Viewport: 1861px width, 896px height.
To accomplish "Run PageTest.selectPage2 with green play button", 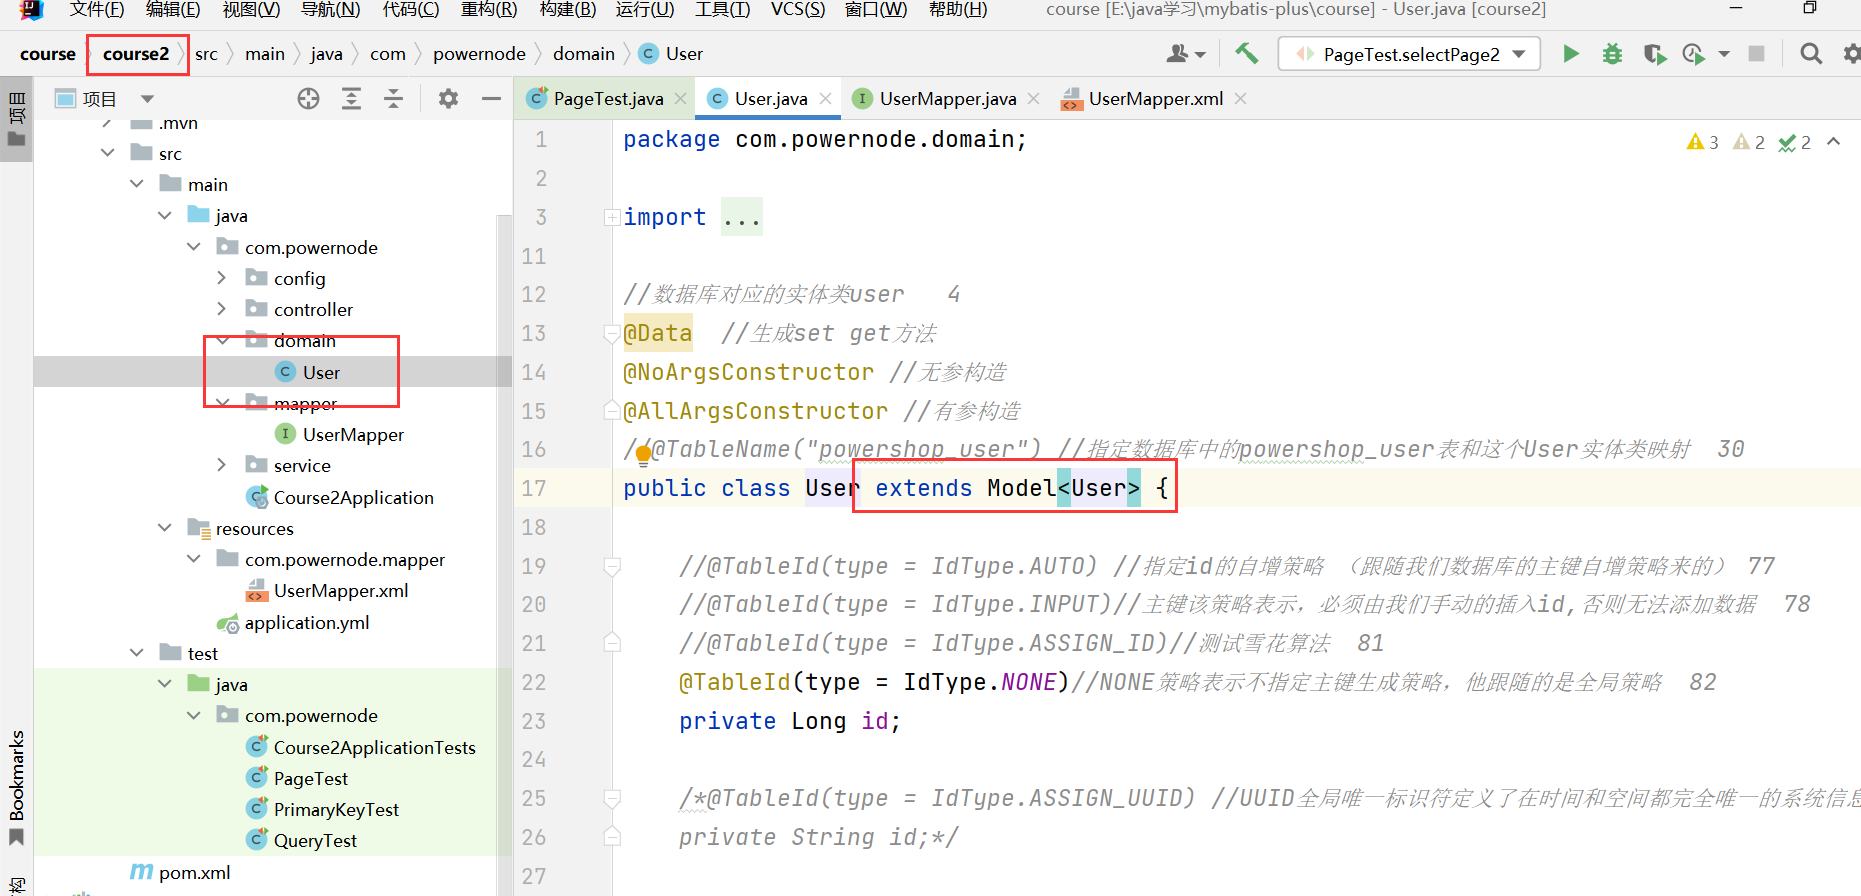I will pyautogui.click(x=1571, y=54).
